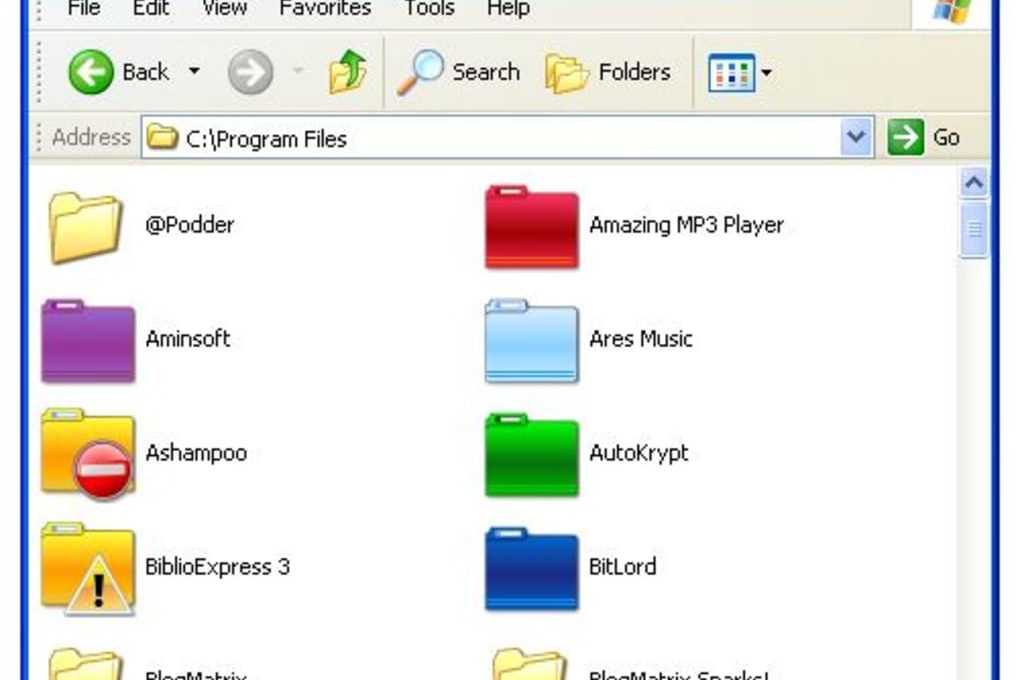Click the green Go button
This screenshot has height=680, width=1020.
(922, 137)
